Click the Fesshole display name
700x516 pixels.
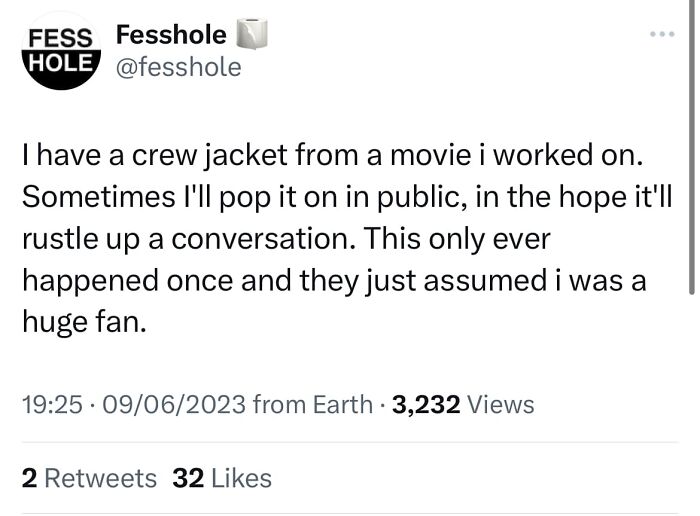click(x=171, y=35)
